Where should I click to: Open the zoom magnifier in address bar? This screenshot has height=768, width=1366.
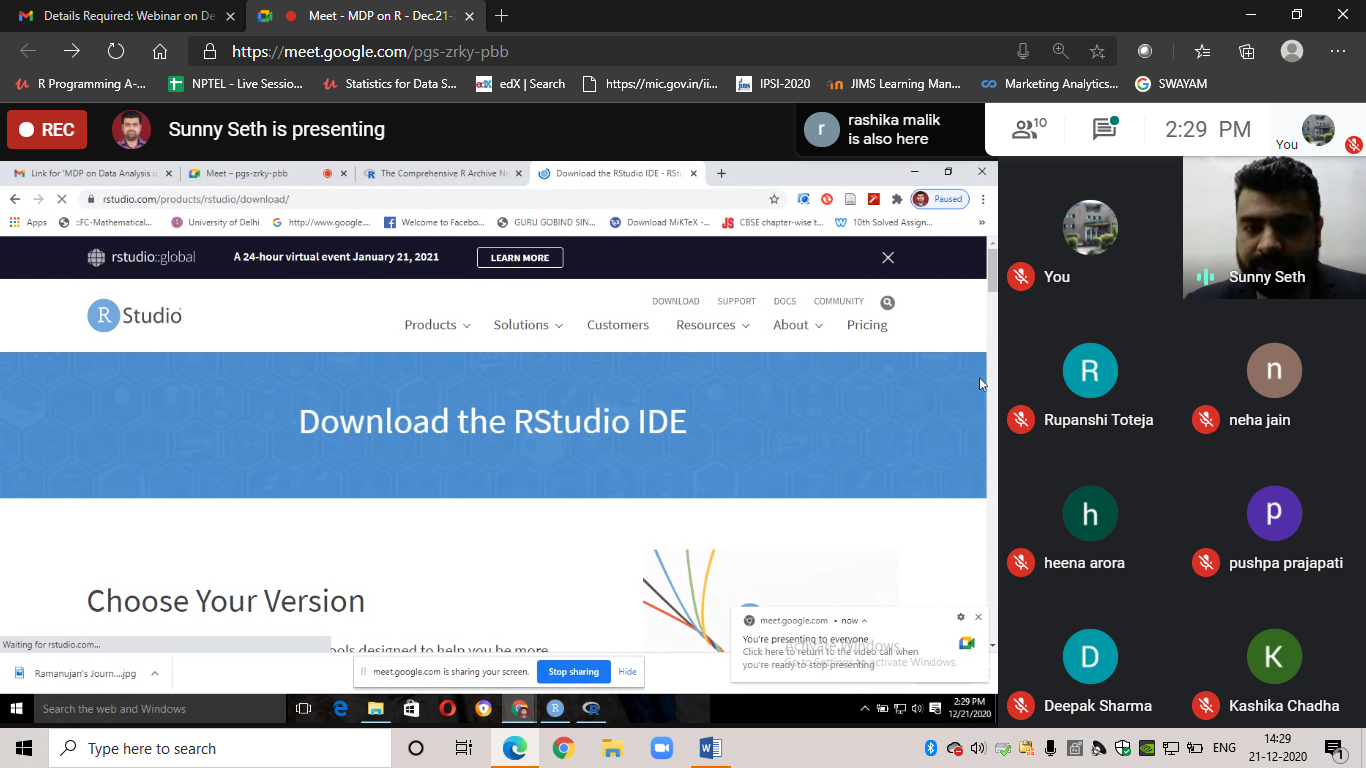pyautogui.click(x=1060, y=51)
